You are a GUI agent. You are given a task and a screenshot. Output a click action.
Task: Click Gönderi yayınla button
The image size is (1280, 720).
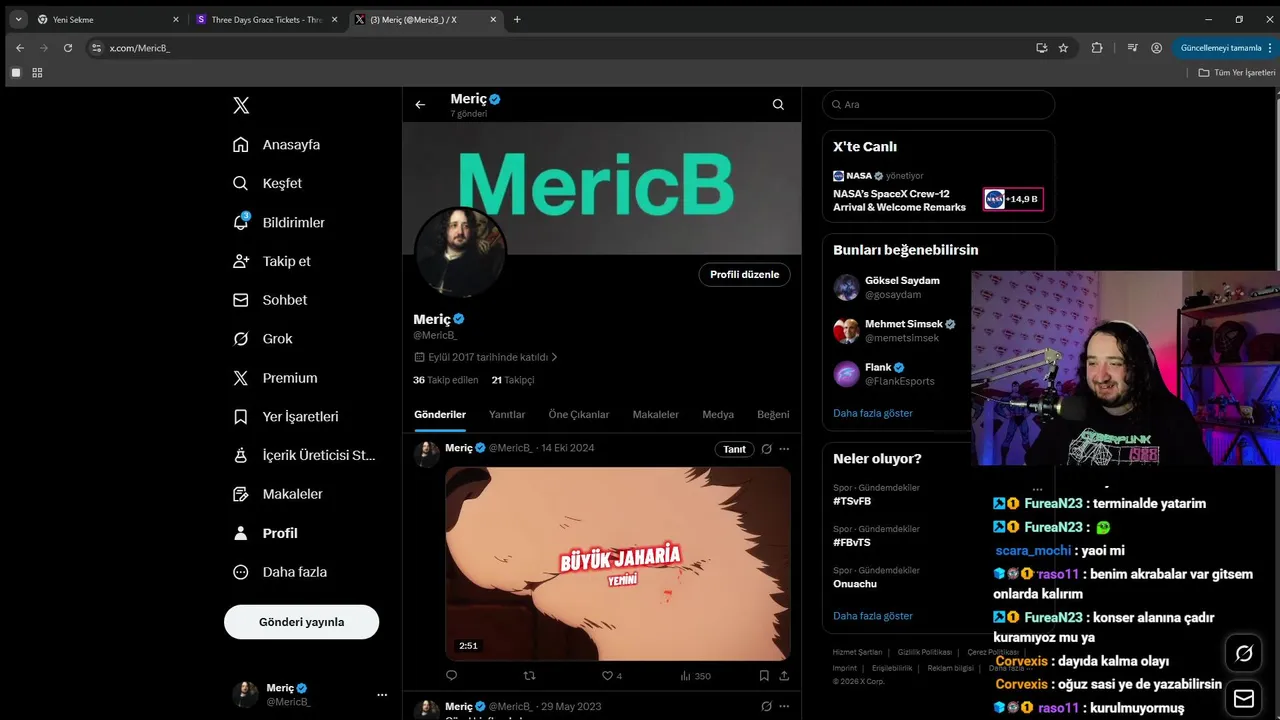point(301,622)
